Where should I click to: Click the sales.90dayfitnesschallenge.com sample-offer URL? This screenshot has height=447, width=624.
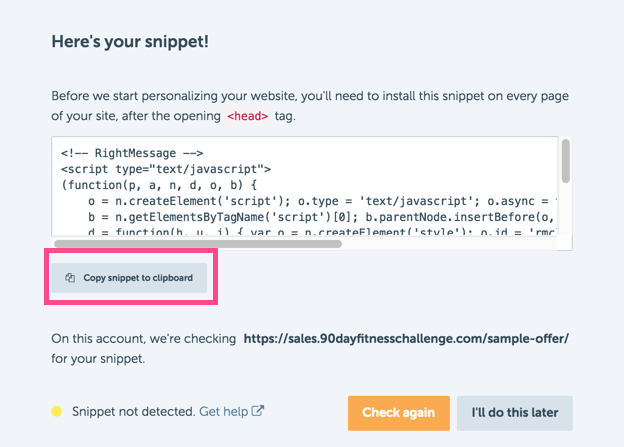click(406, 338)
